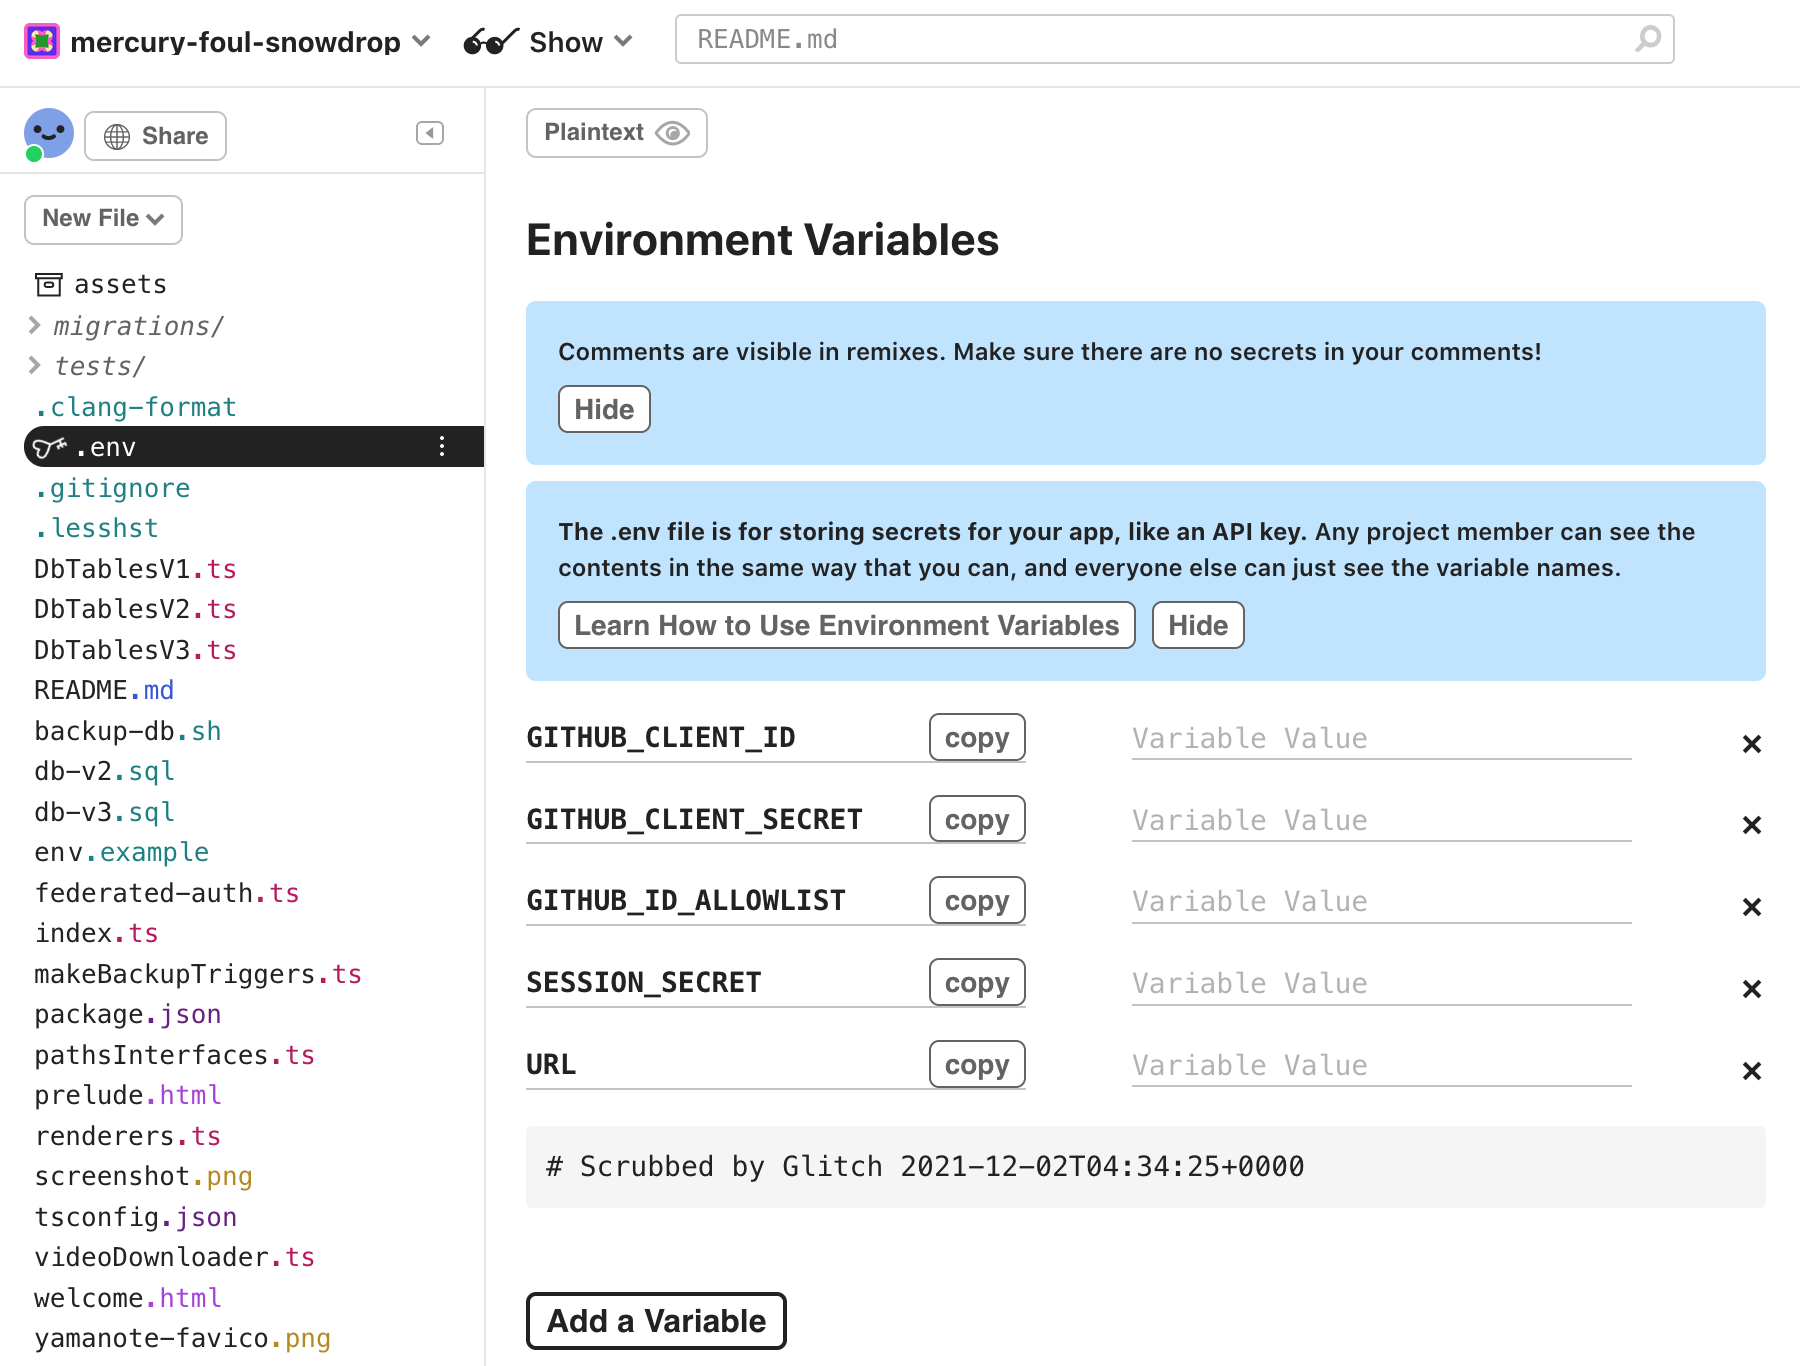Expand the migrations/ folder
Image resolution: width=1800 pixels, height=1366 pixels.
tap(127, 326)
